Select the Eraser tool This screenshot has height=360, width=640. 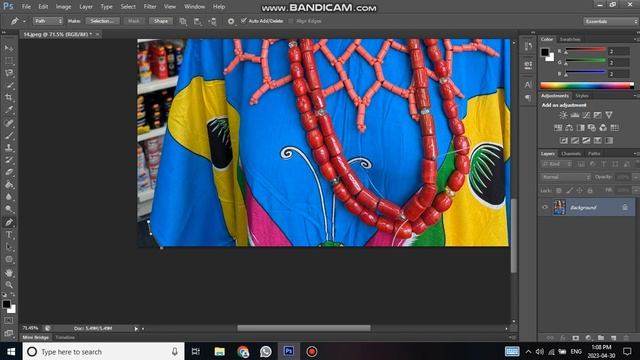[9, 172]
